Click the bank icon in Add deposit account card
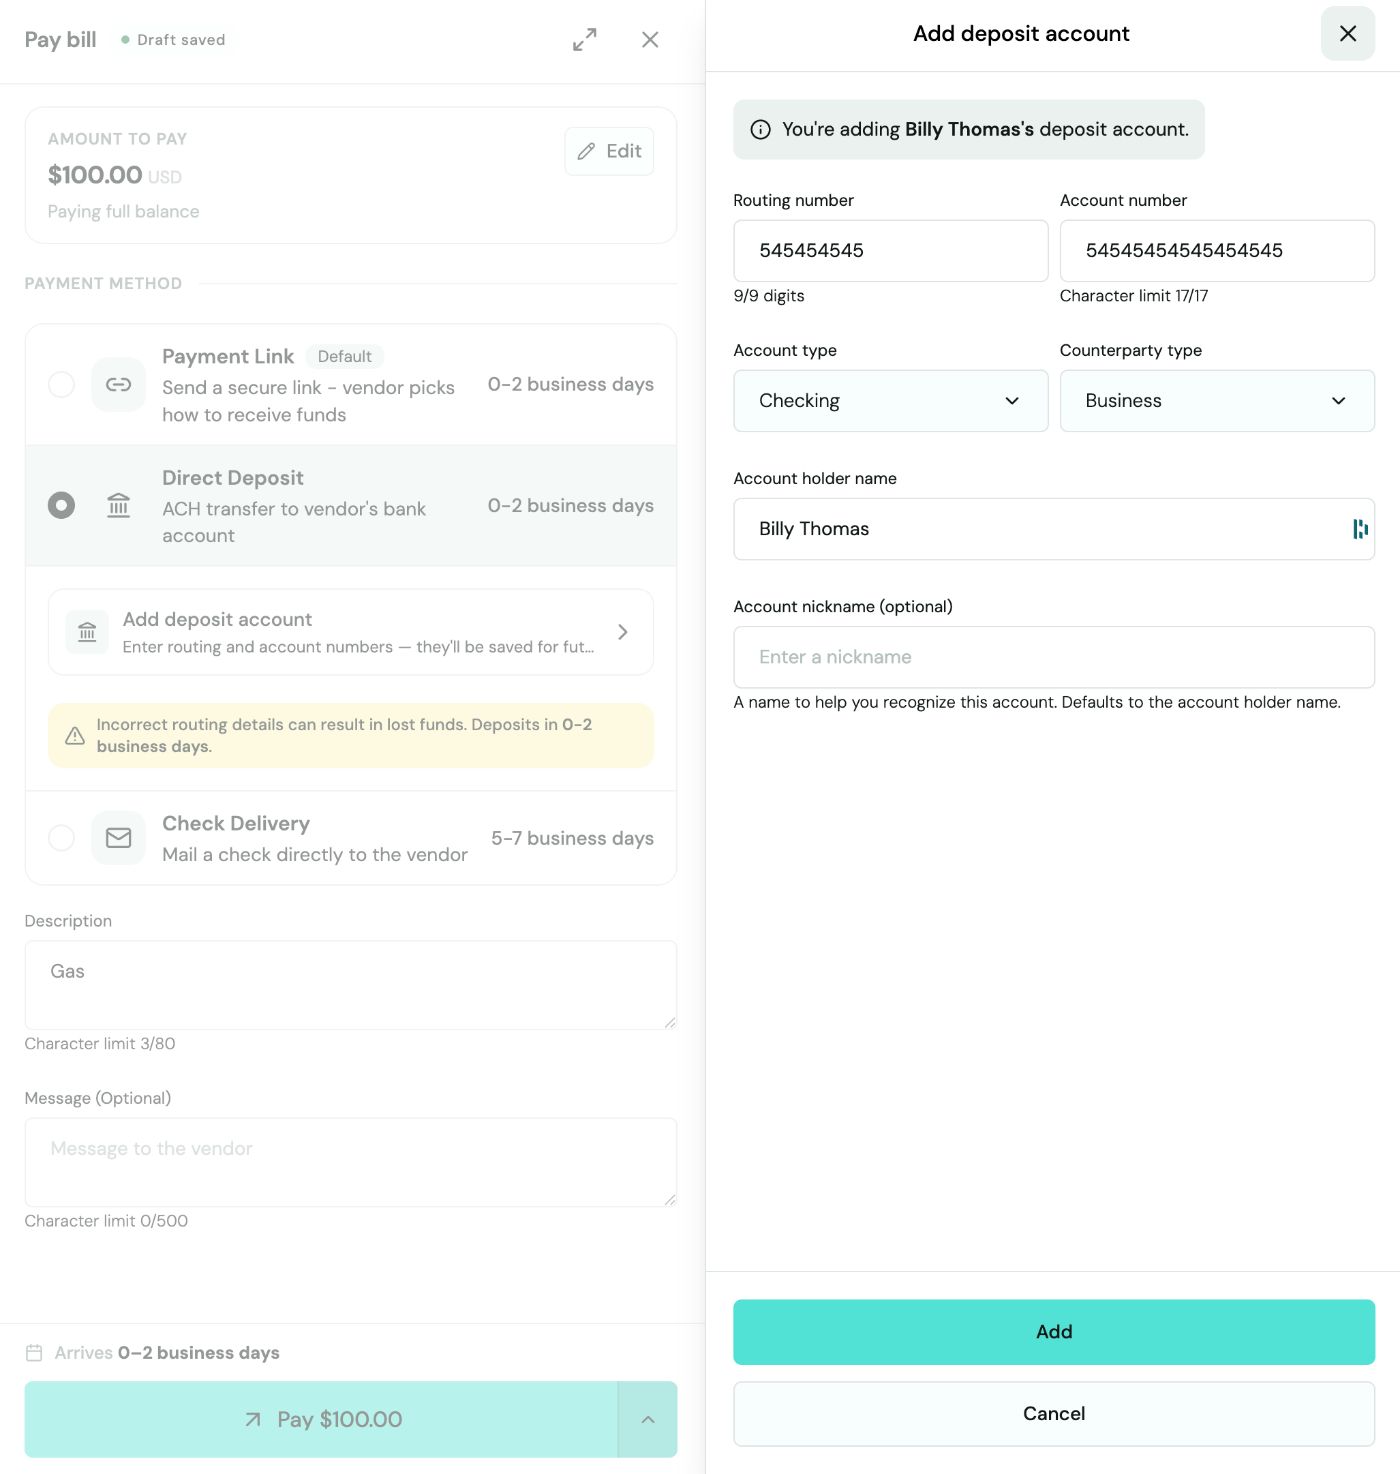The image size is (1400, 1474). (x=87, y=632)
